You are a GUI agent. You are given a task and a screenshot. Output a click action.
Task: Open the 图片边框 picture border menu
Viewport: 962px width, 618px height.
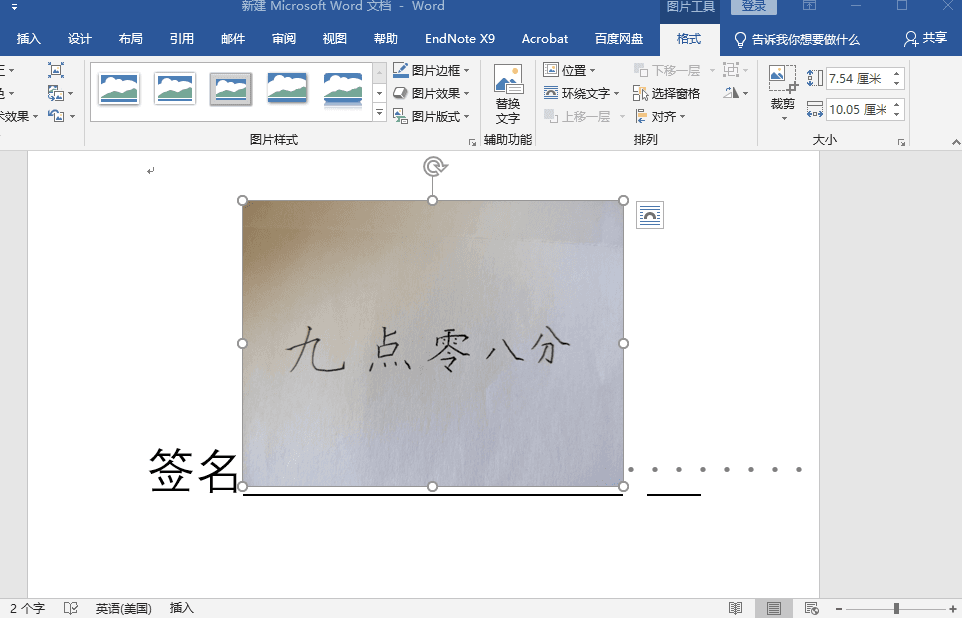coord(431,70)
